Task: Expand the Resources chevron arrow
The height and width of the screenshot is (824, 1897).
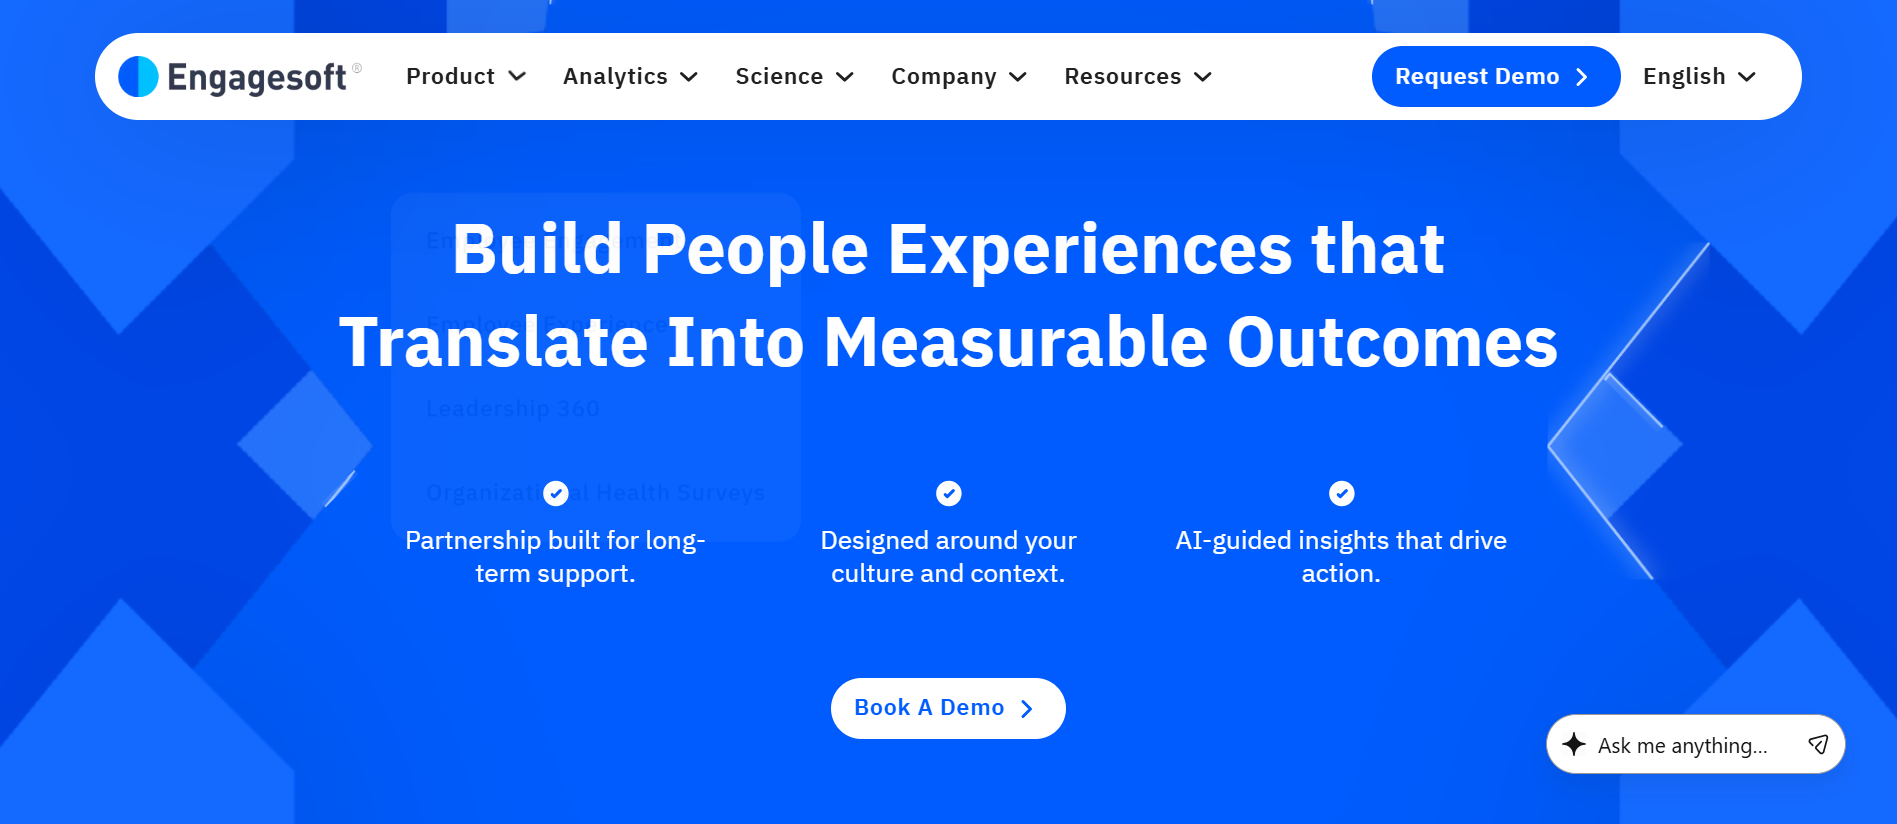Action: click(1203, 77)
